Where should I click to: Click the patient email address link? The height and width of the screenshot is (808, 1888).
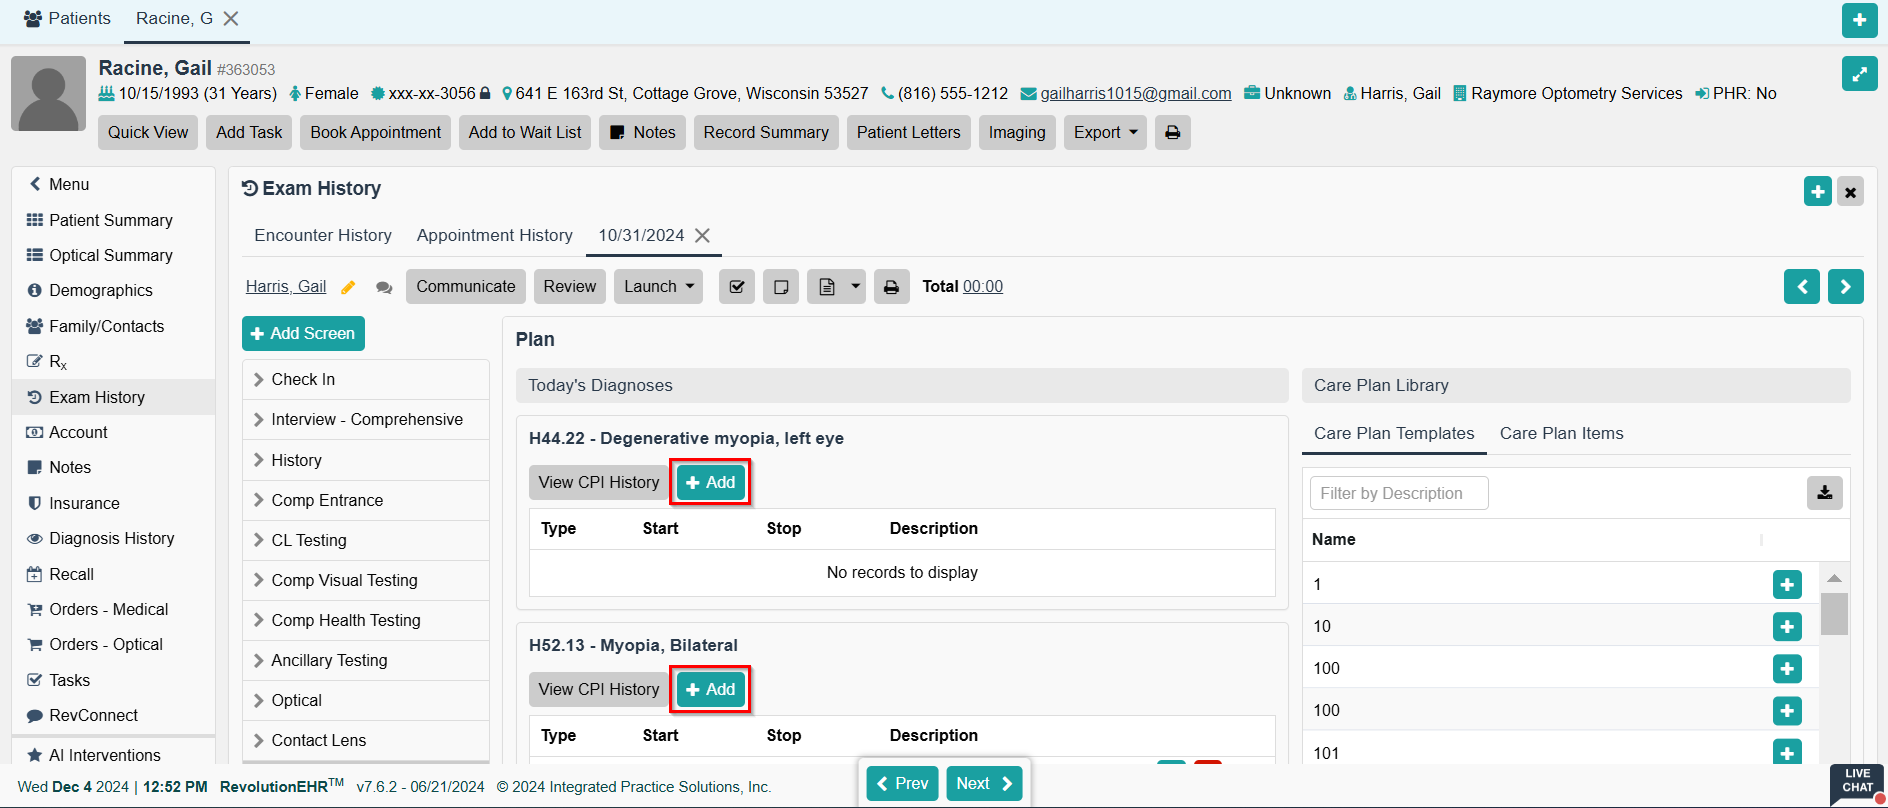(x=1135, y=94)
